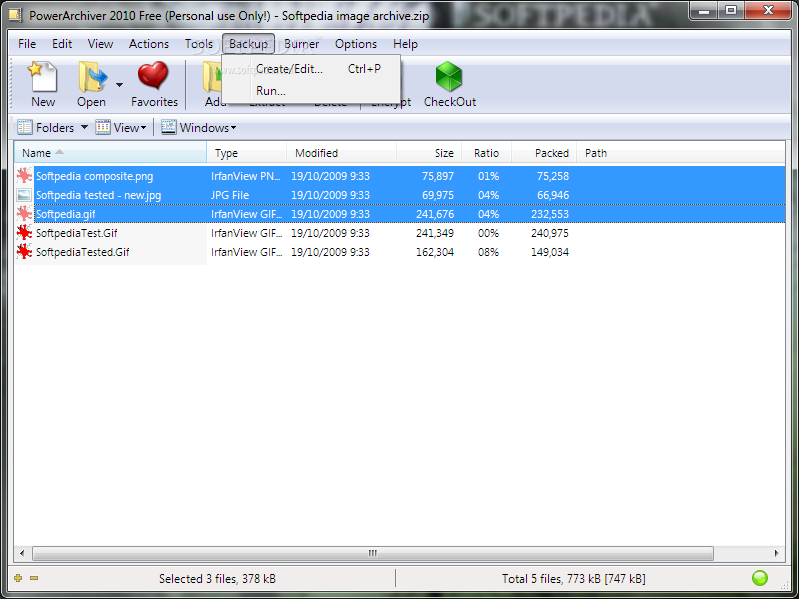The height and width of the screenshot is (599, 799).
Task: Click the yellow plus icon in status bar
Action: 18,578
